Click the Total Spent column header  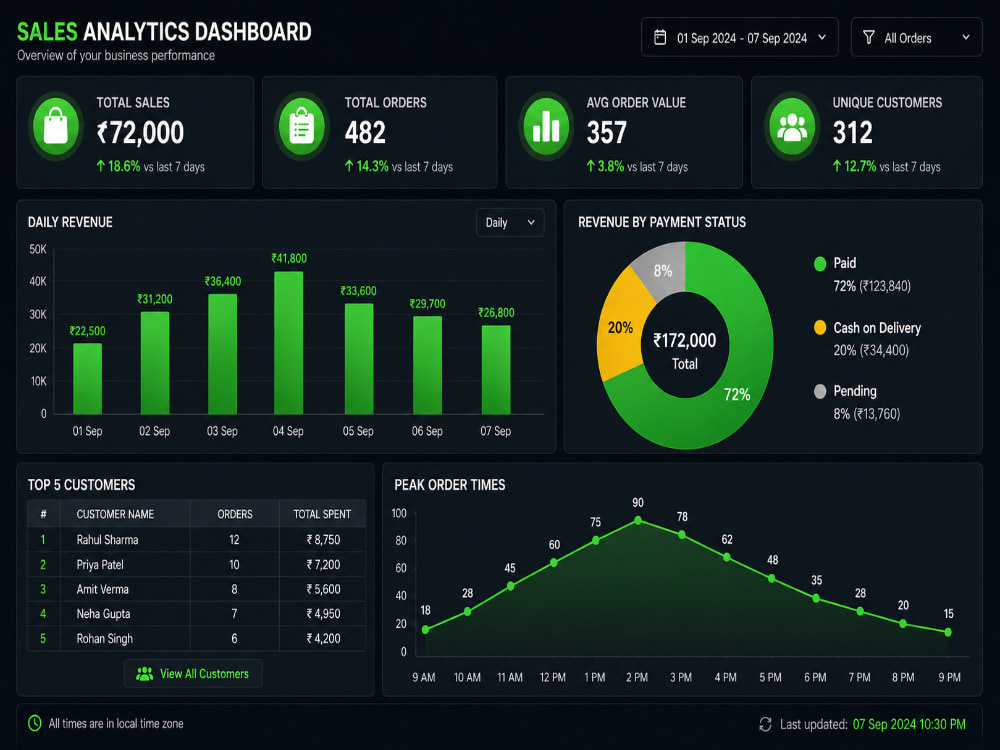click(x=322, y=514)
